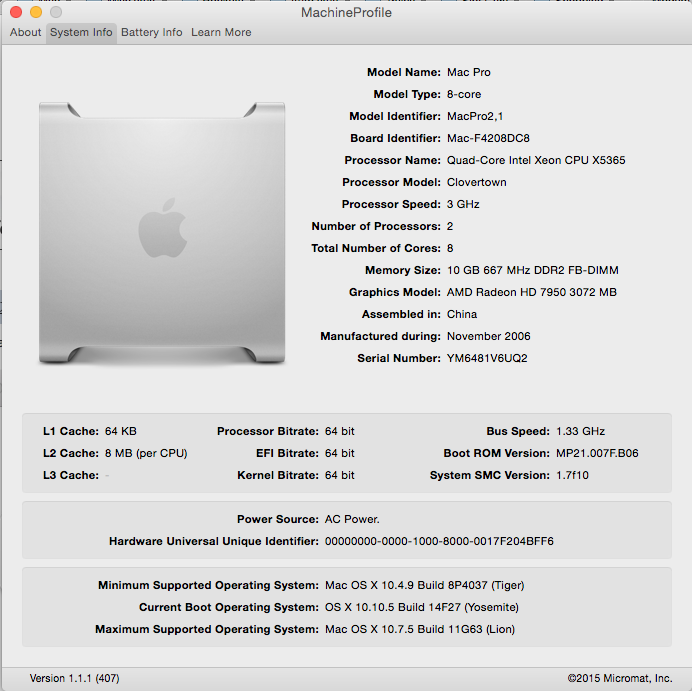Image resolution: width=692 pixels, height=691 pixels.
Task: Click the System SMC Version 1.7f10
Action: [572, 475]
